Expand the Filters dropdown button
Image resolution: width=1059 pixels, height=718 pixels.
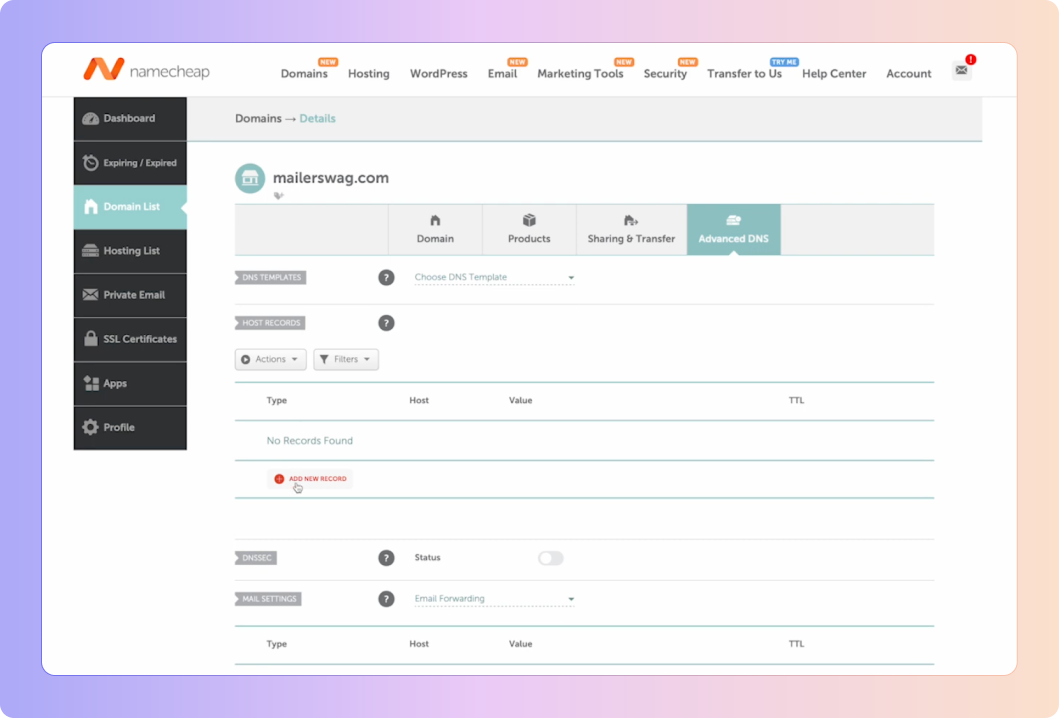click(x=346, y=359)
